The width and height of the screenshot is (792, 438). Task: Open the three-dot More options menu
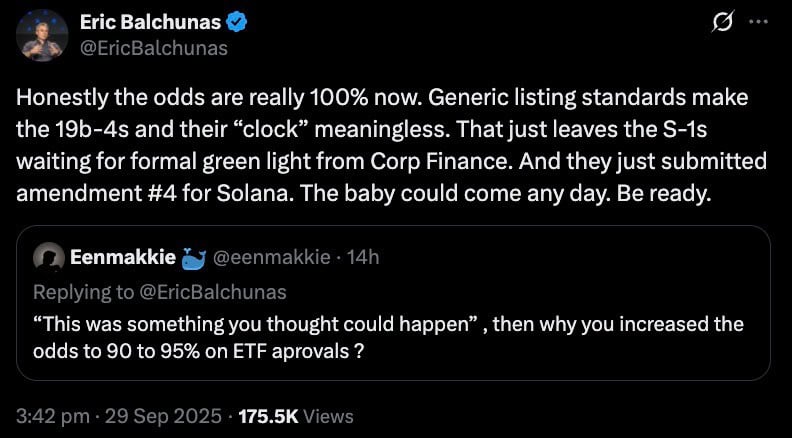(759, 23)
